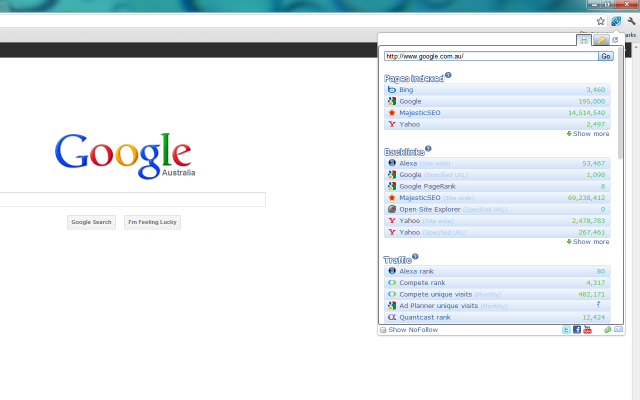
Task: Open help icon next to Pages Indexed
Action: (x=448, y=75)
